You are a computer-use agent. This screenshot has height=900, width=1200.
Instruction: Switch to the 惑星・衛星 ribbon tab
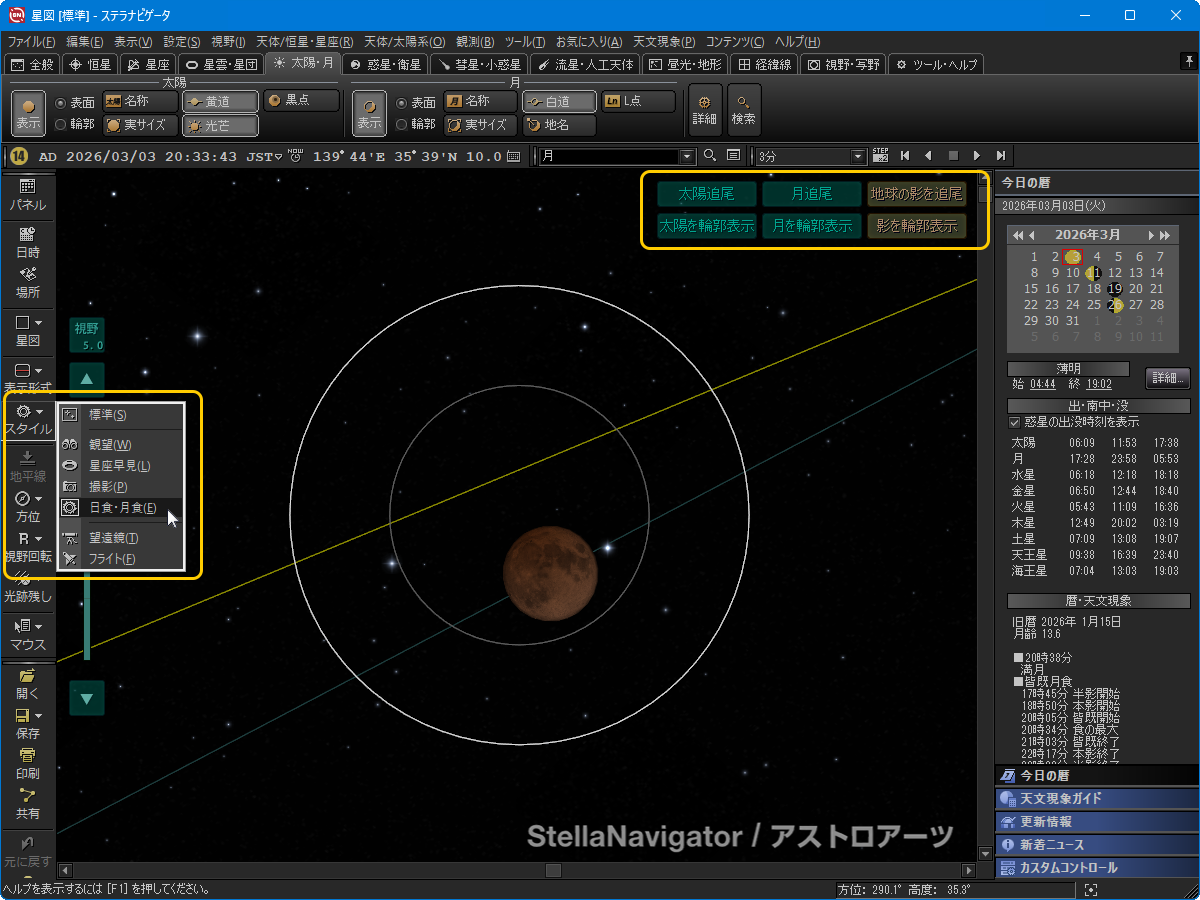385,64
